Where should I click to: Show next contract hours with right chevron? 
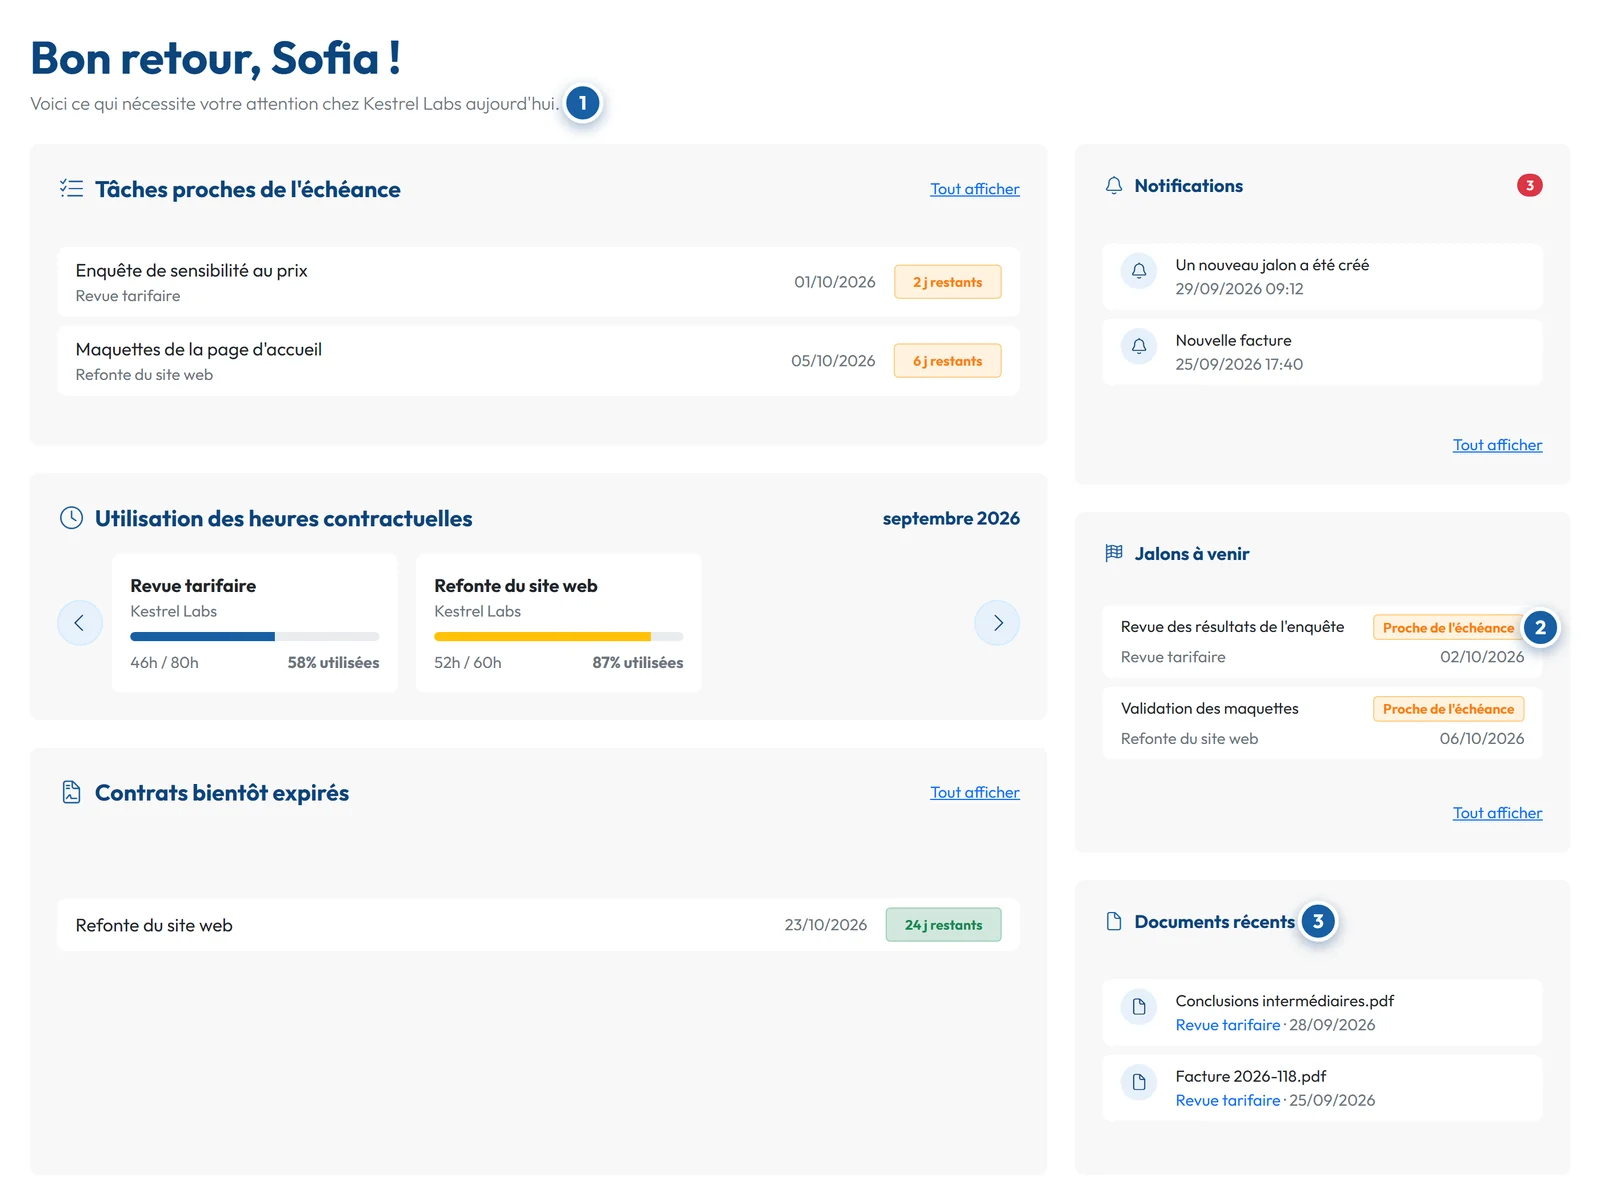tap(997, 623)
